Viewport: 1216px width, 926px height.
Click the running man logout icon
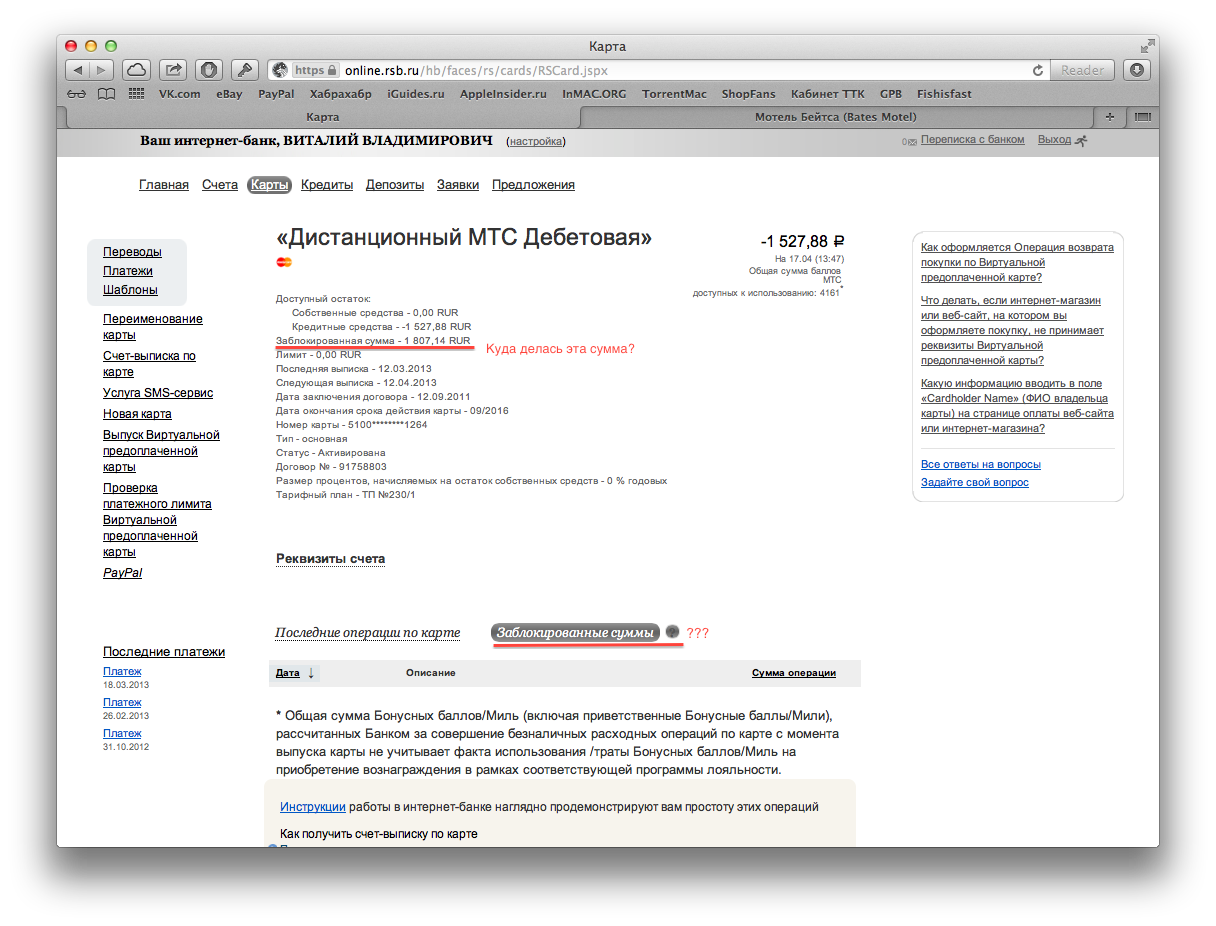click(x=1080, y=141)
